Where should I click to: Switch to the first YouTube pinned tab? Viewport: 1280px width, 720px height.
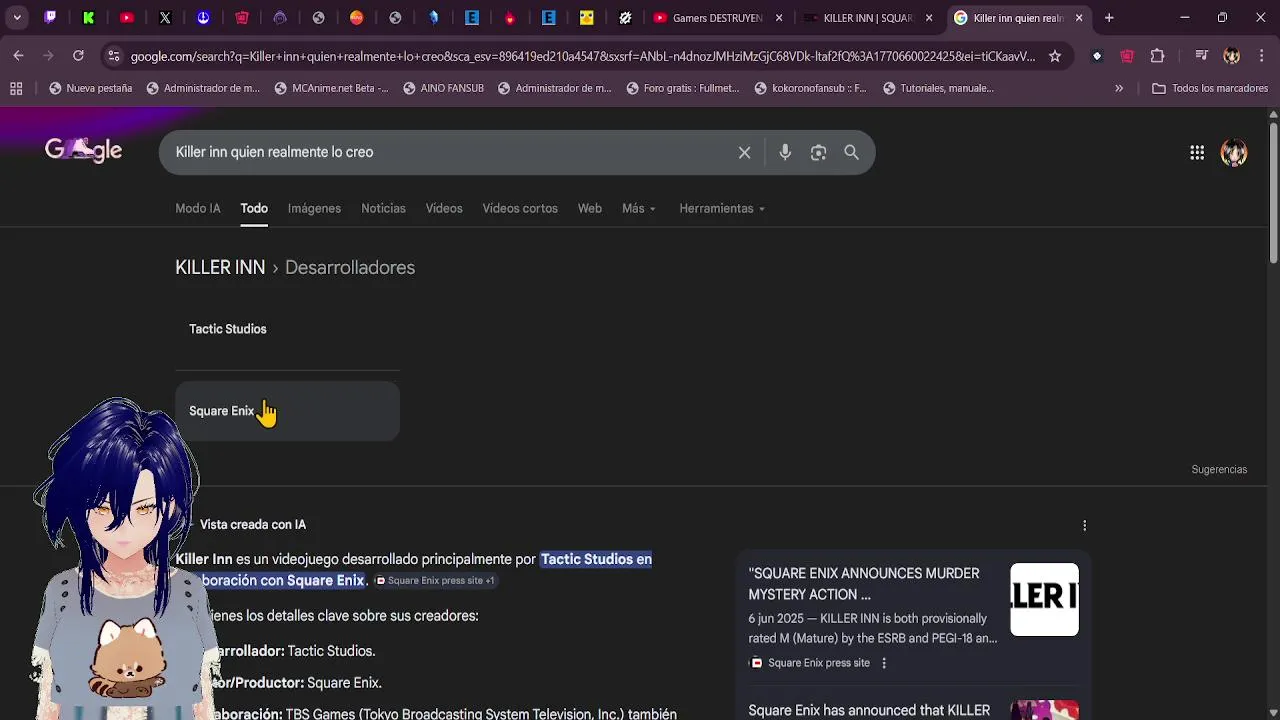point(127,17)
